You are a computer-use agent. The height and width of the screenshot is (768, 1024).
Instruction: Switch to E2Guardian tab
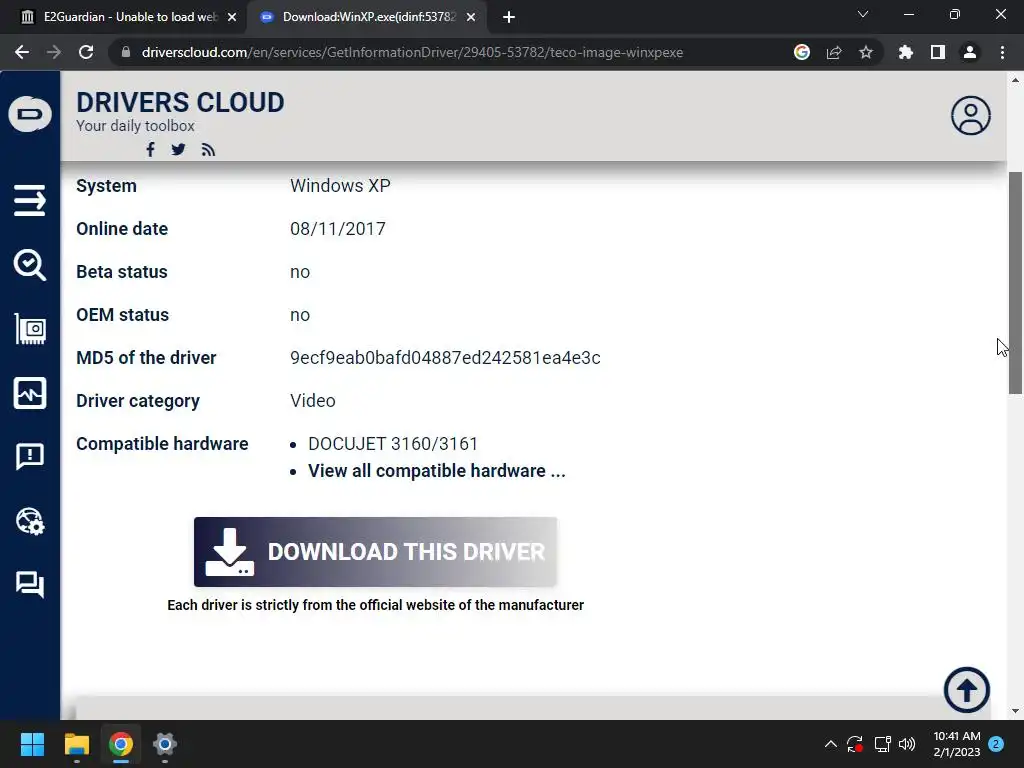pyautogui.click(x=129, y=17)
